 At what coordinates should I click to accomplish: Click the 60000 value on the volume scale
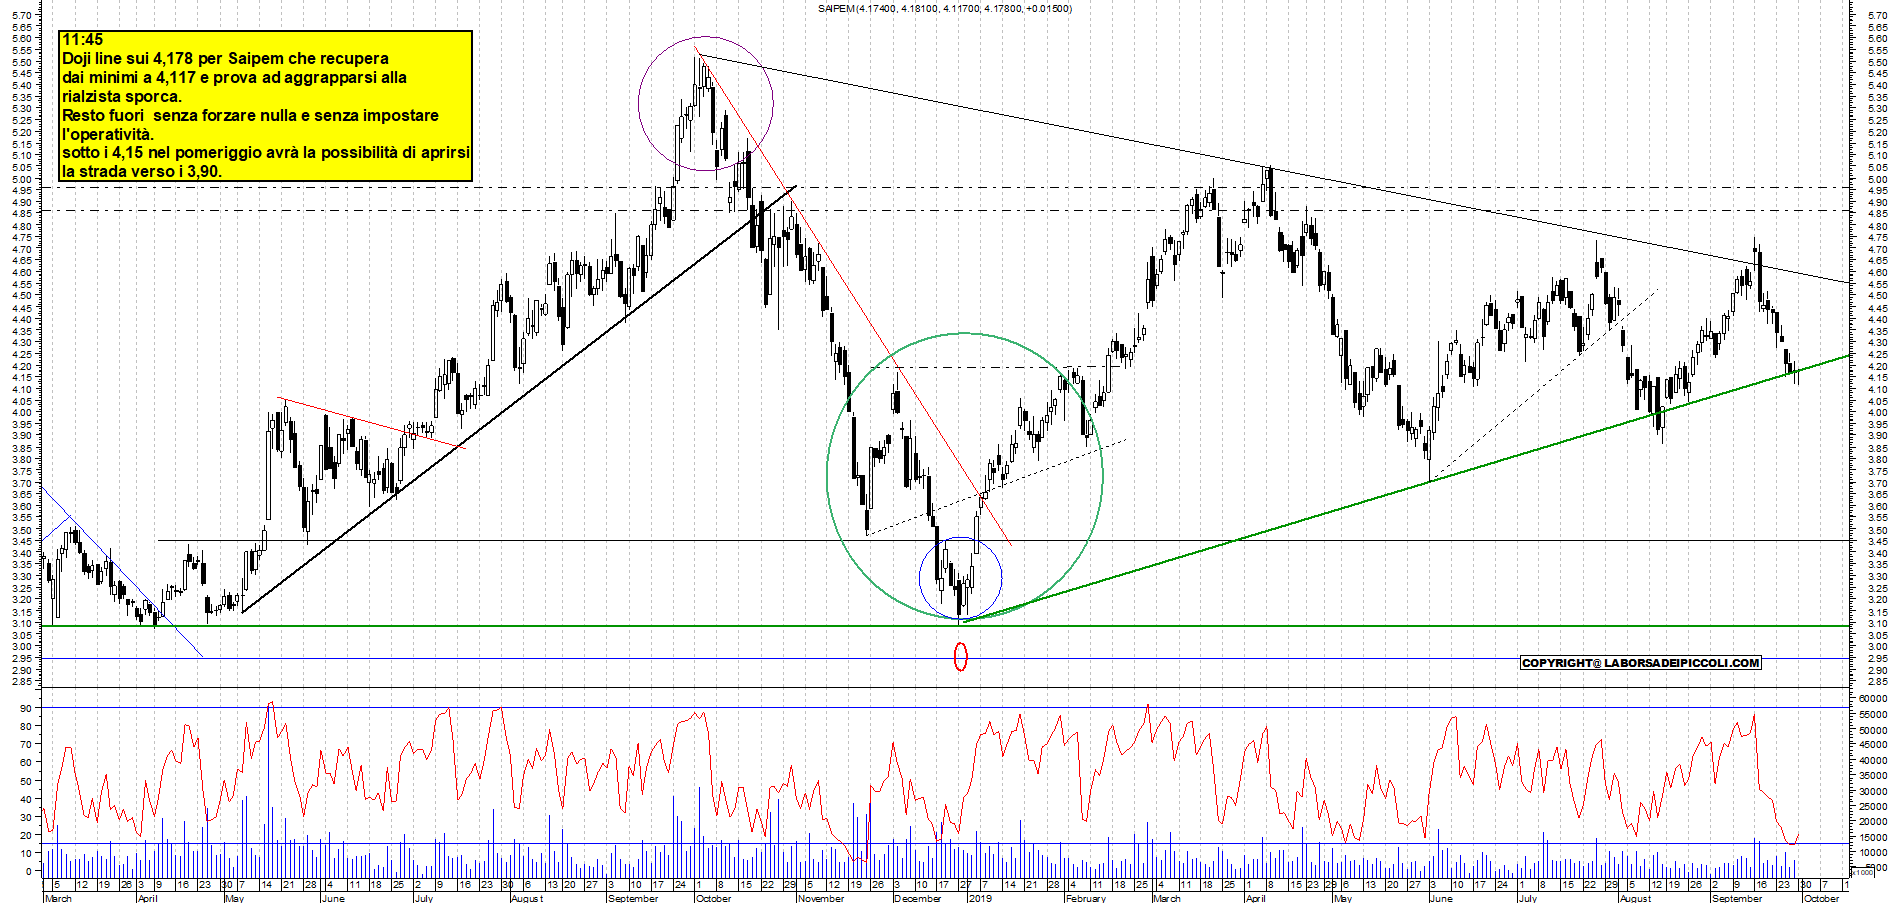[1872, 699]
